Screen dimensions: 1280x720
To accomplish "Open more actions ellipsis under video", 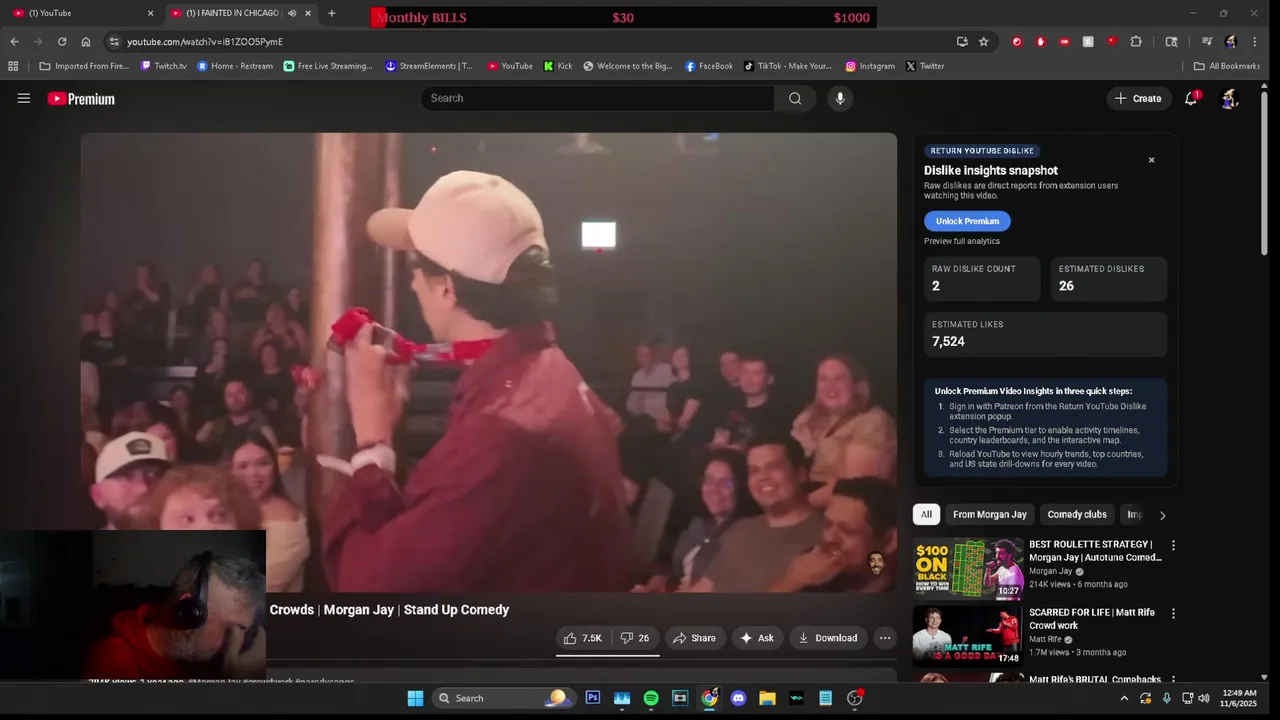I will [885, 638].
